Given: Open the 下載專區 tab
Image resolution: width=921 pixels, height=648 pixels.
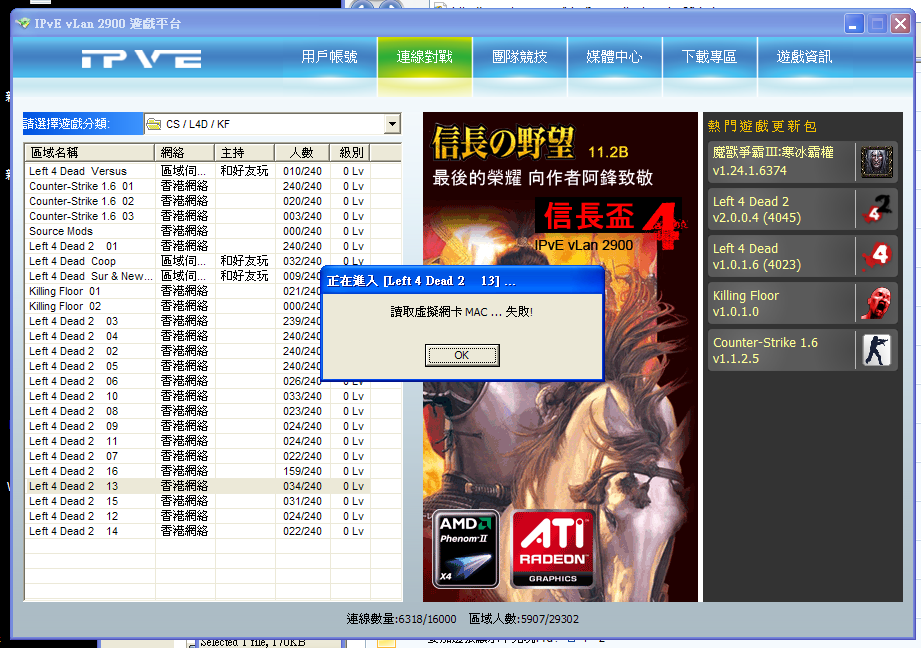Looking at the screenshot, I should (x=709, y=58).
